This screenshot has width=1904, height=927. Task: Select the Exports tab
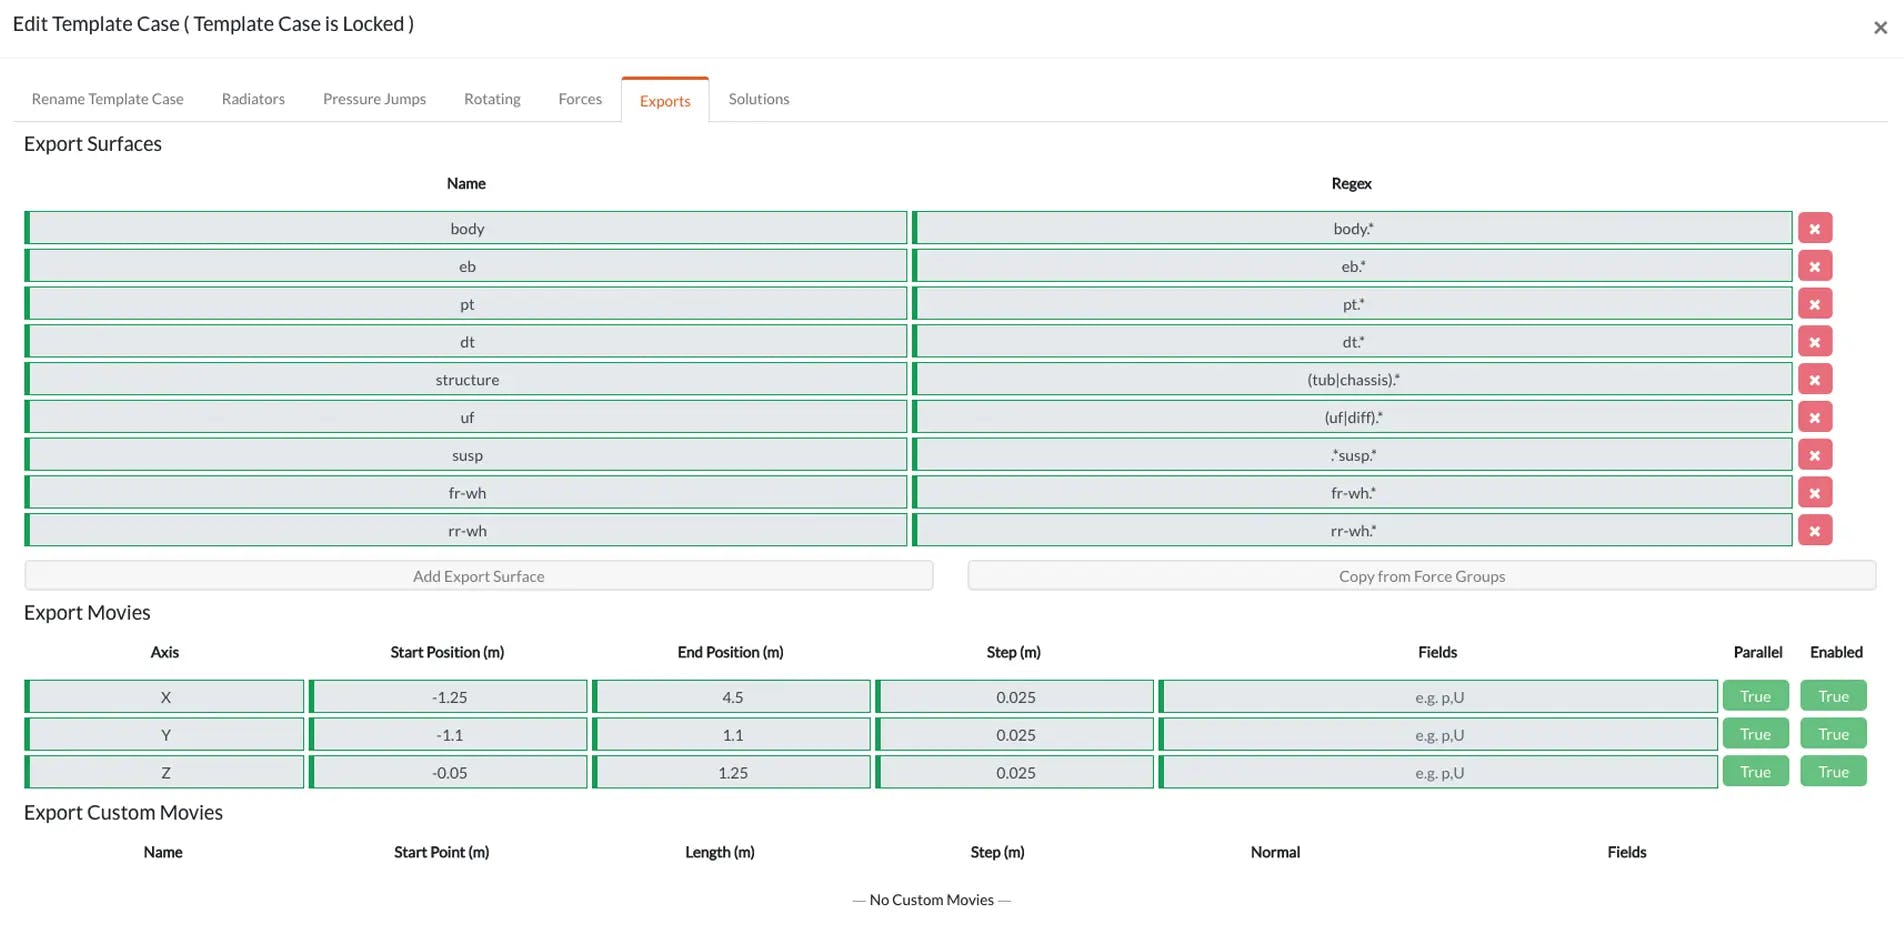point(665,100)
